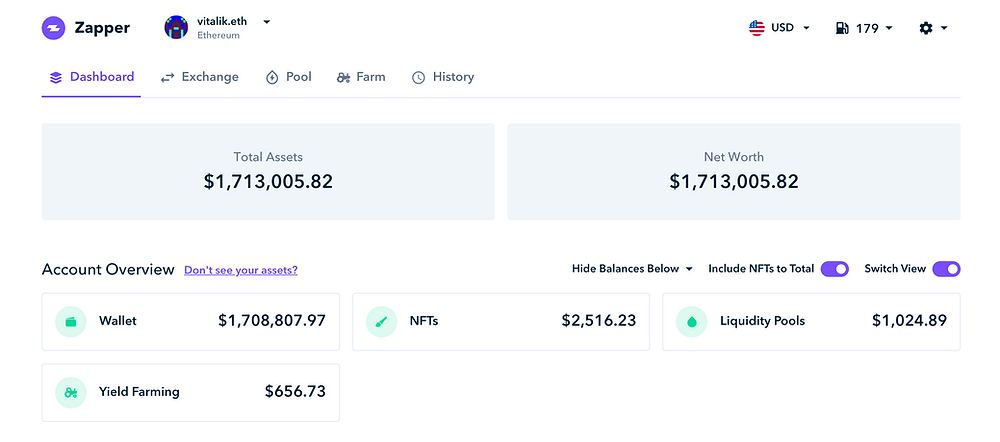
Task: Expand the vitalik.eth account dropdown arrow
Action: tap(267, 22)
